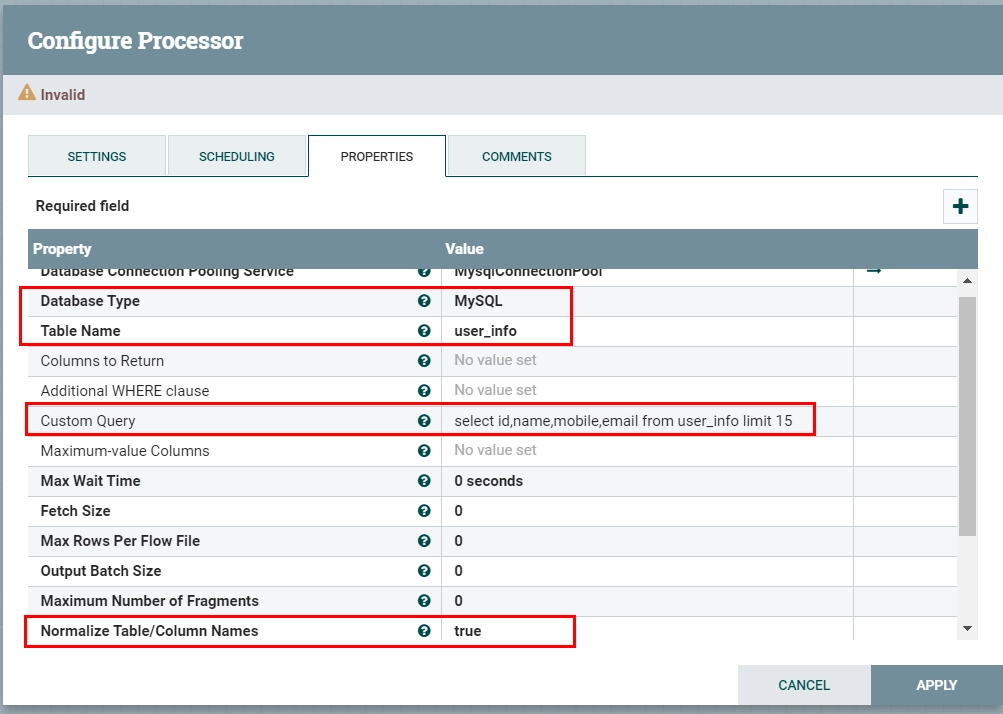Add a new property with plus icon
The height and width of the screenshot is (714, 1003).
[x=960, y=206]
